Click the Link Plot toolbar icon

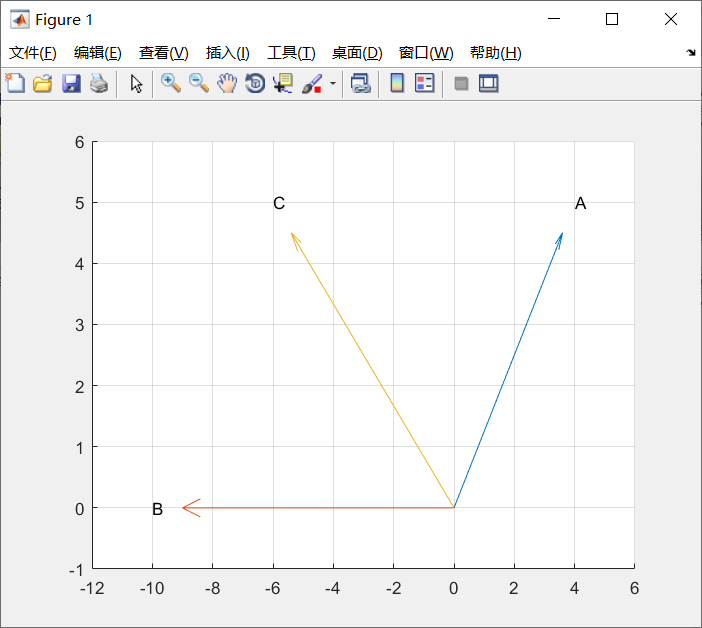[x=361, y=84]
